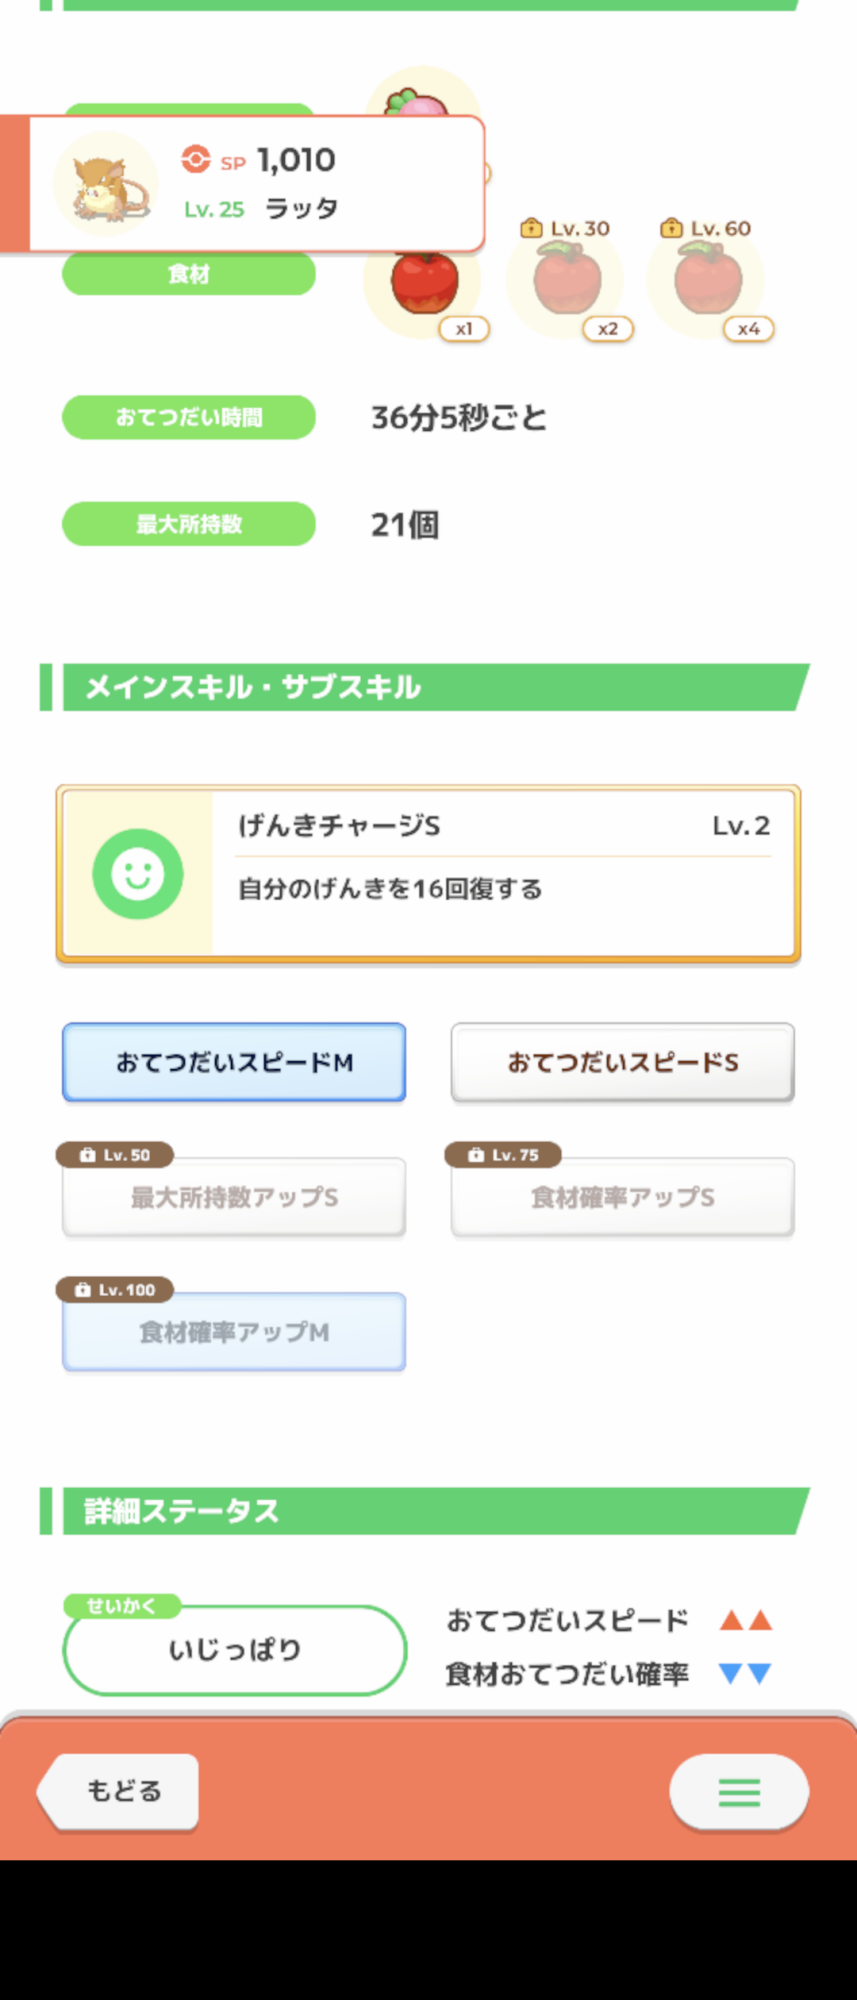
Task: Click the おてつだい時間 green label
Action: [x=189, y=417]
